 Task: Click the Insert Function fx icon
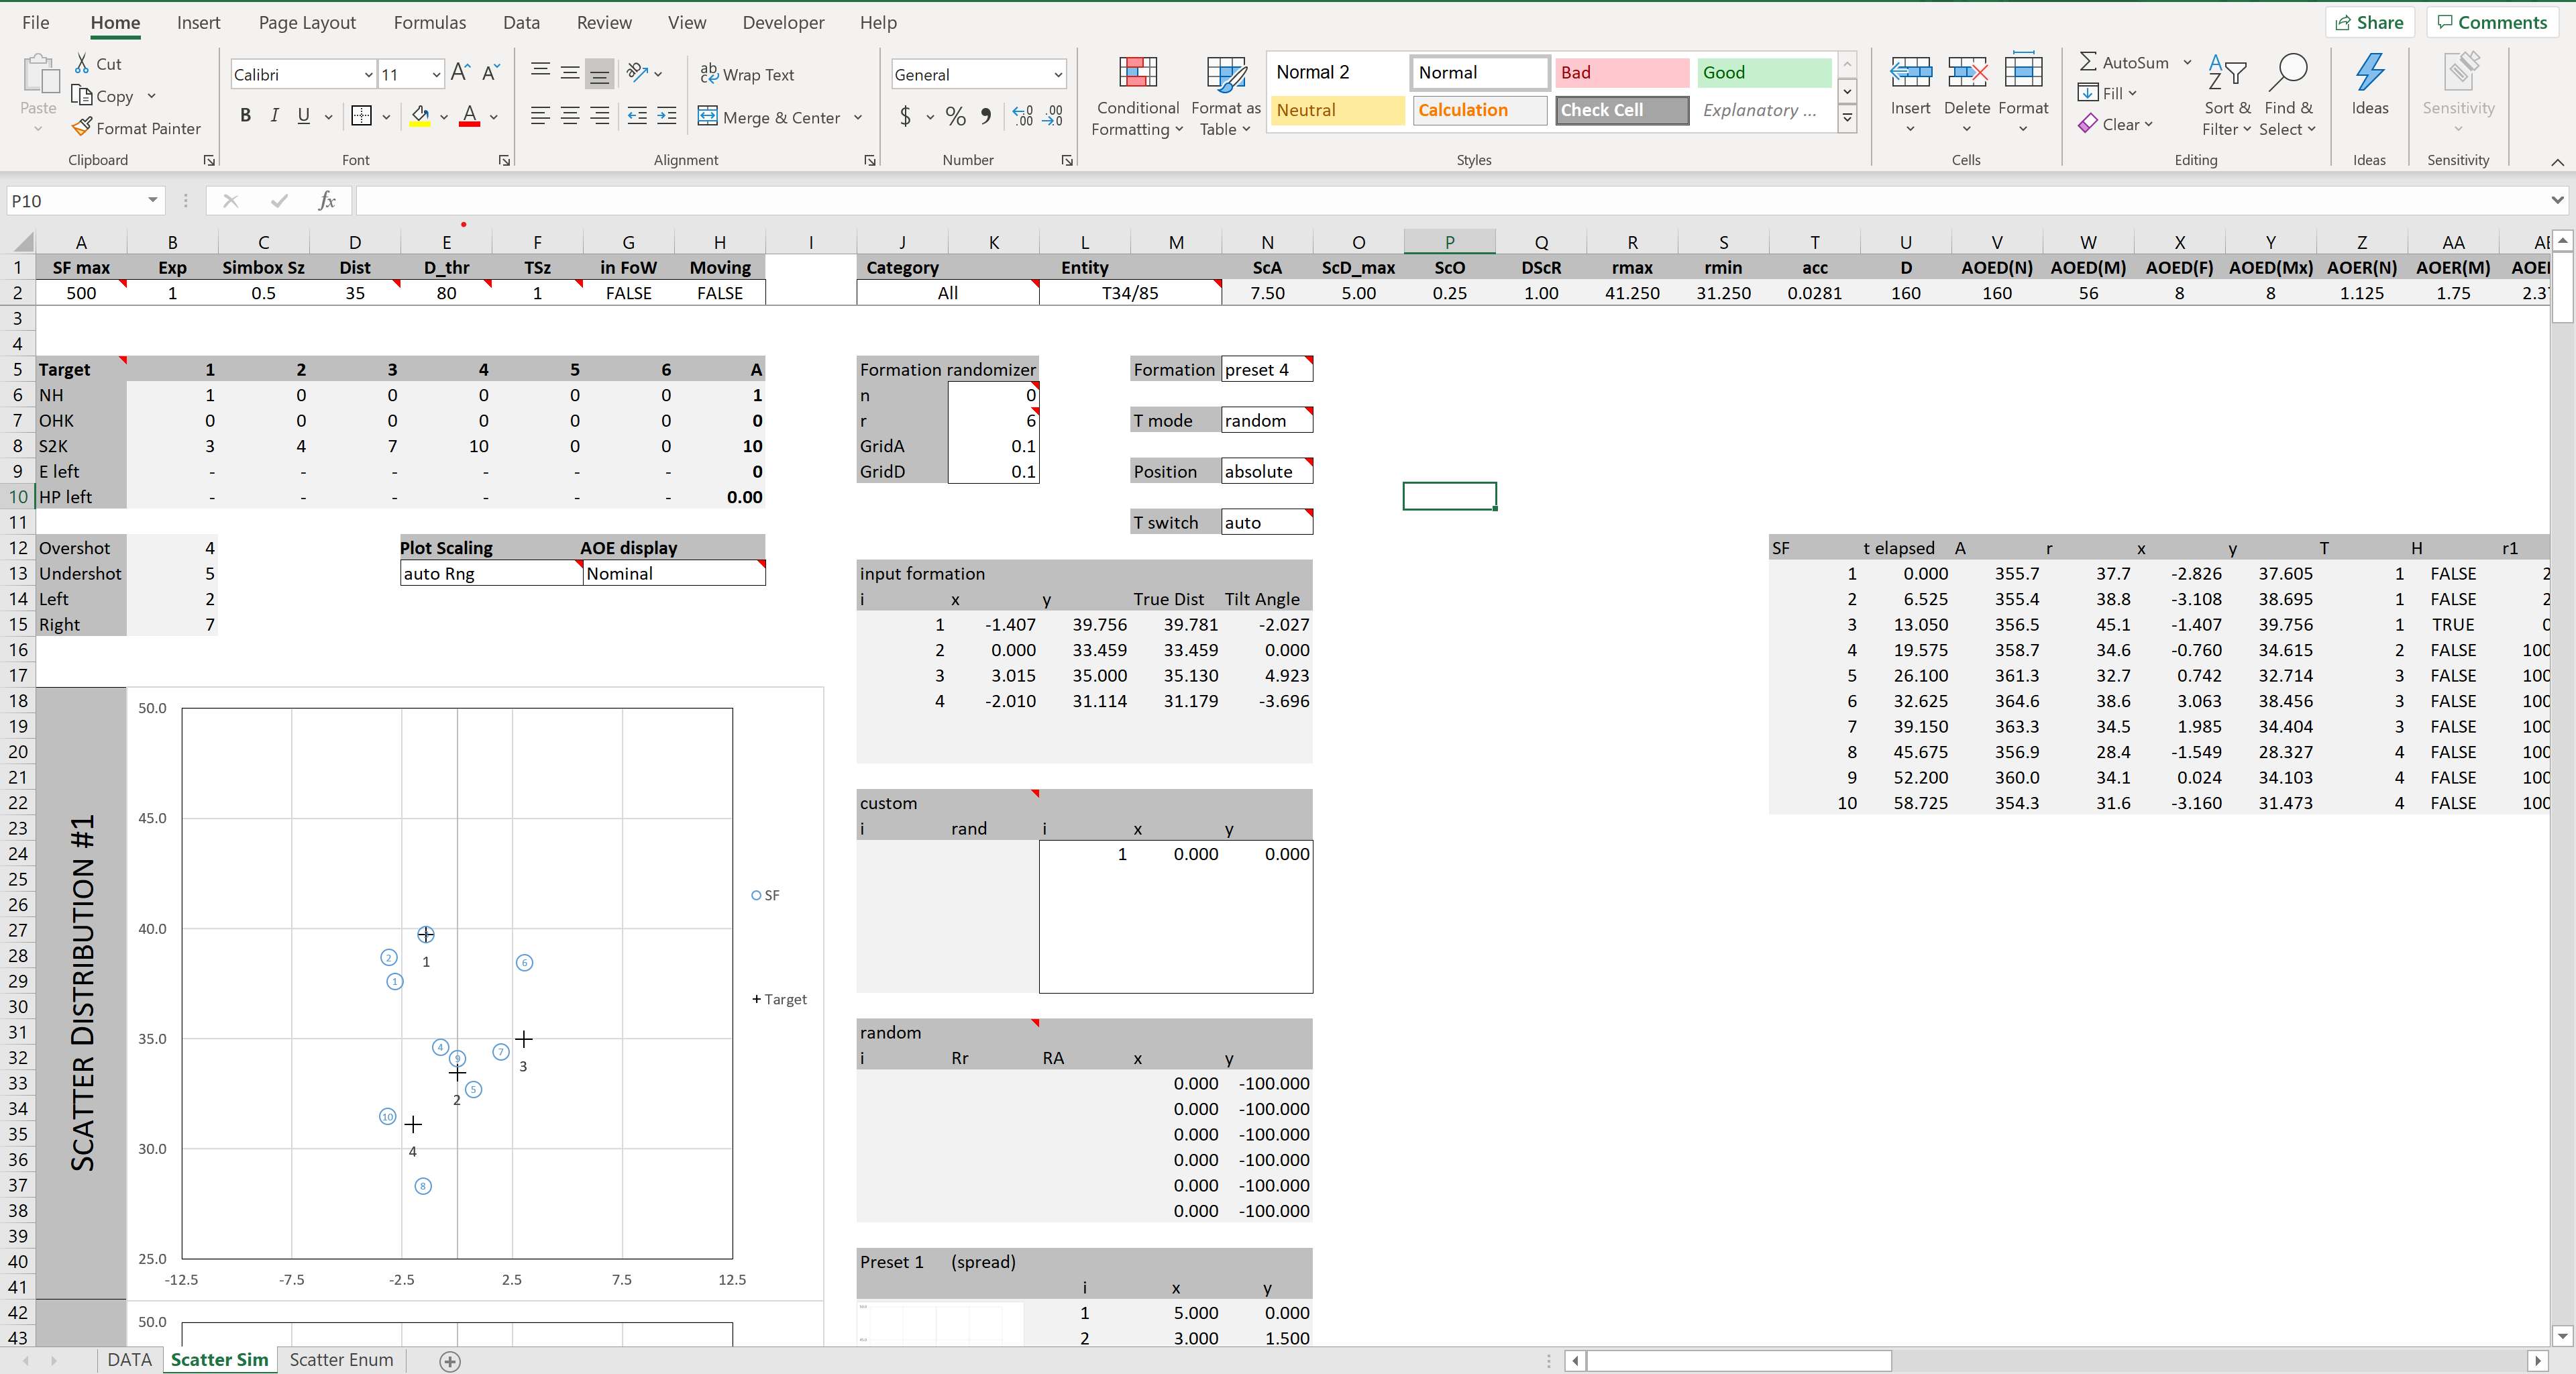(327, 200)
